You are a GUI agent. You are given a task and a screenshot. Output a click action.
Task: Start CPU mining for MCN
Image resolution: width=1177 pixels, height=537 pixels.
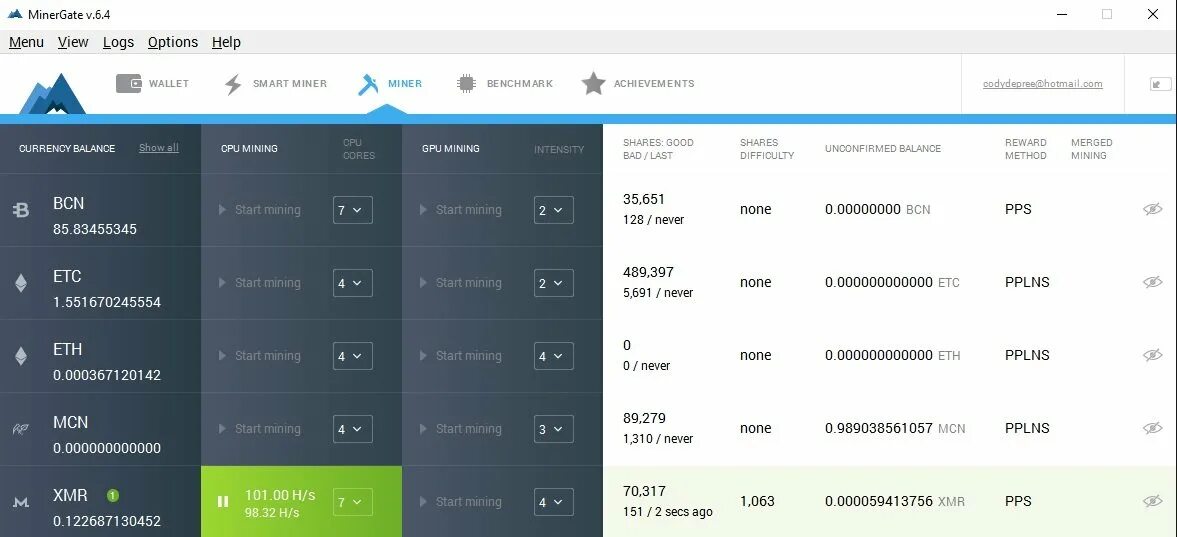tap(260, 429)
